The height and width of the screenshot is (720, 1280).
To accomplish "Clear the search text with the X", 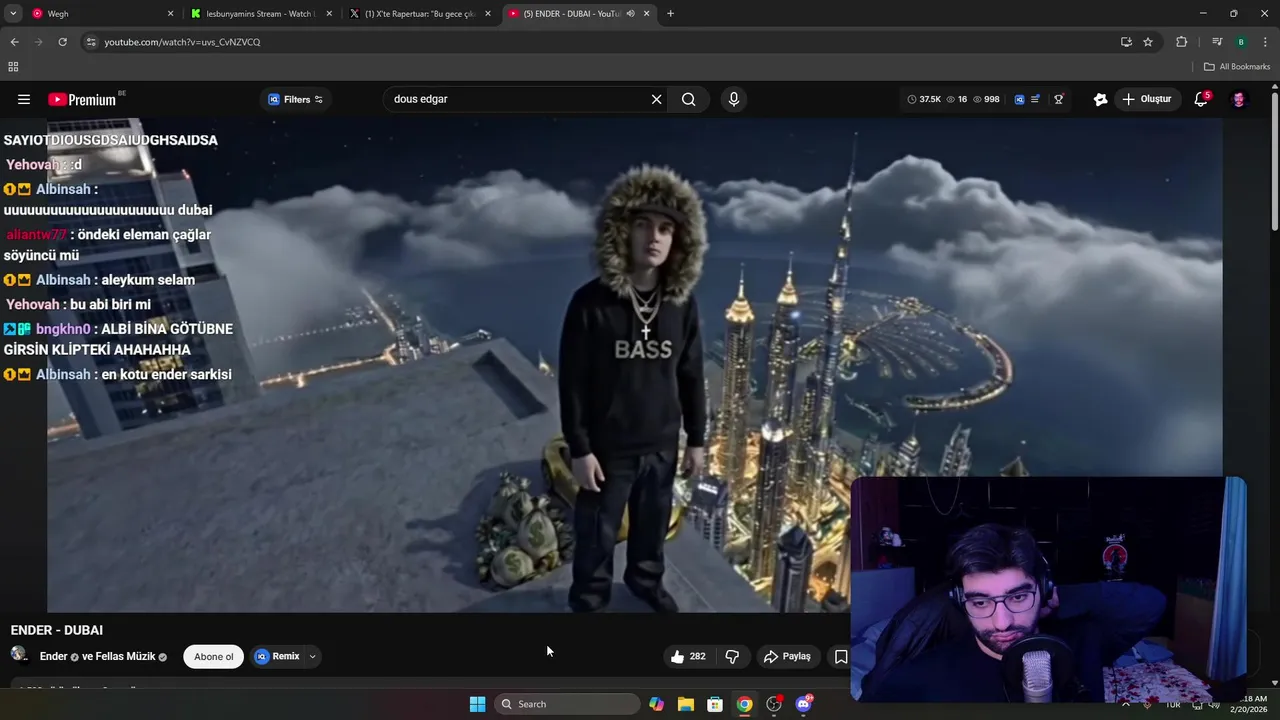I will [656, 99].
